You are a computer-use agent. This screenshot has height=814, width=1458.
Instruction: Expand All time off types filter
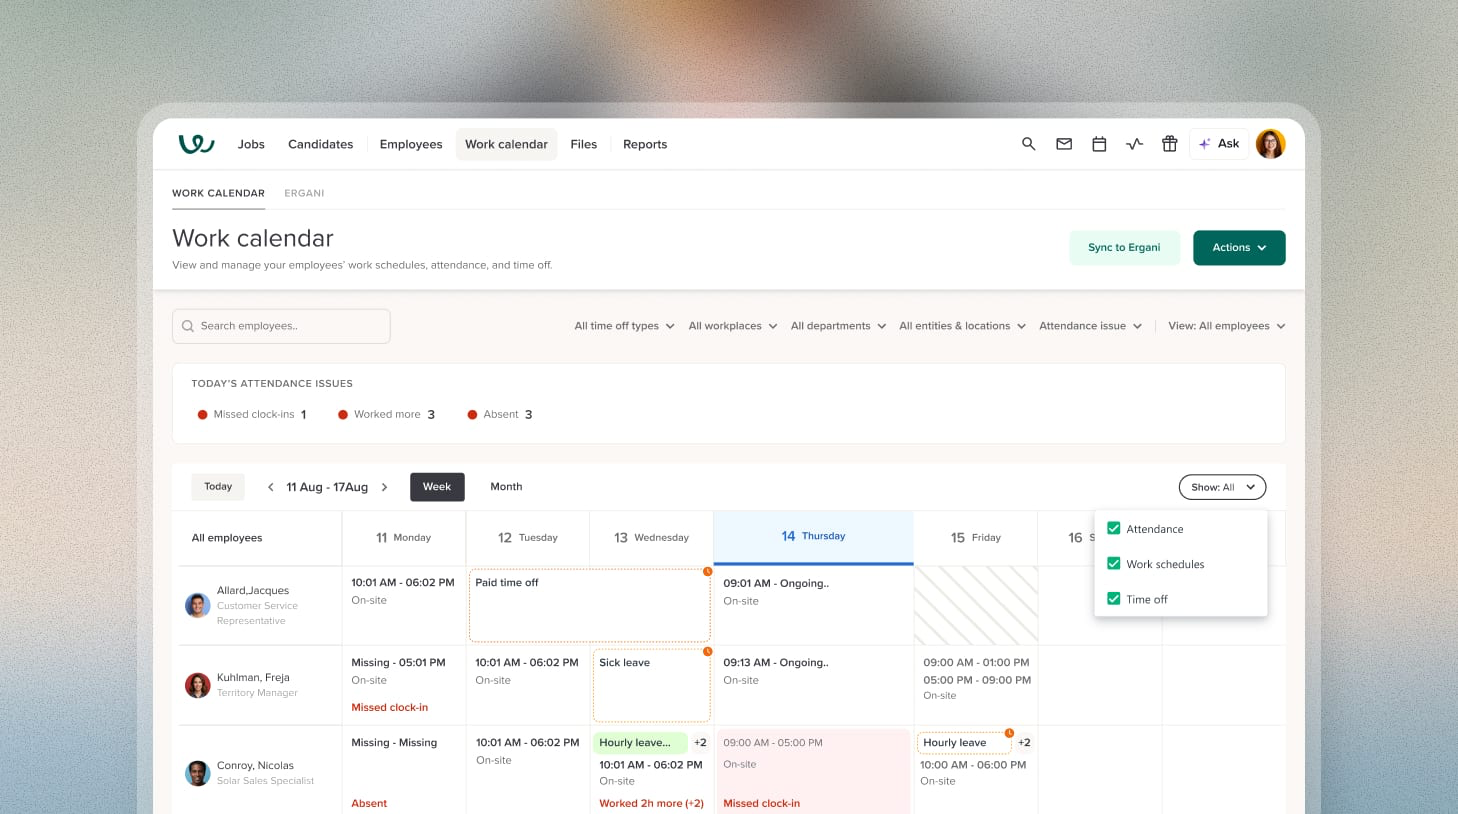(x=624, y=326)
